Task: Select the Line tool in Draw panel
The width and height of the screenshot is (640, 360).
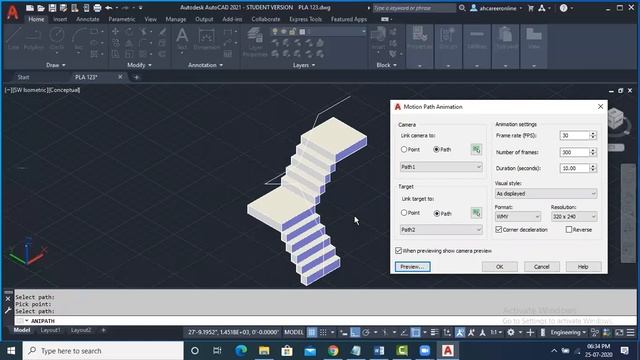Action: 13,39
